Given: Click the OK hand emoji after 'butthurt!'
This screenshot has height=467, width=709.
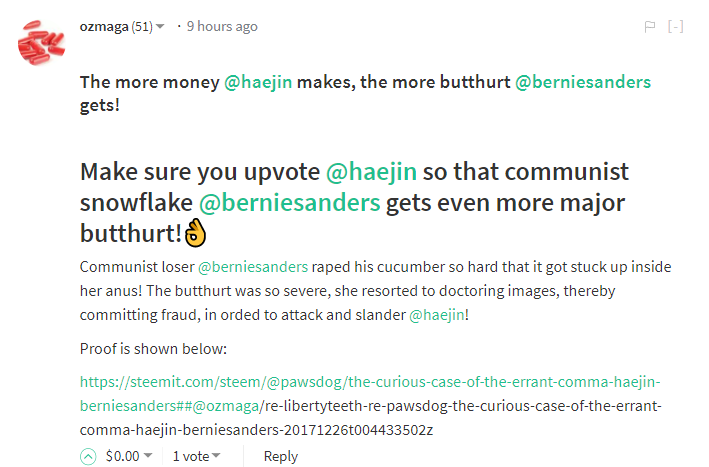Looking at the screenshot, I should tap(195, 233).
